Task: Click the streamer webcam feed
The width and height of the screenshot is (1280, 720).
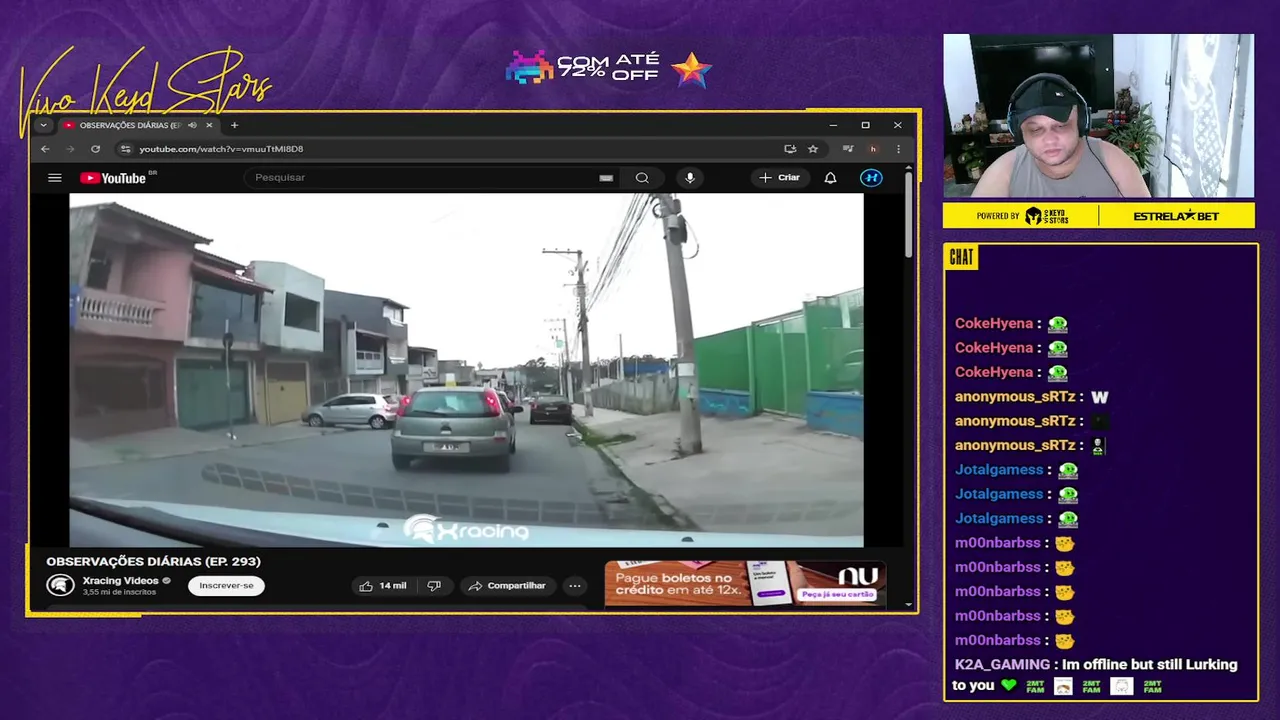Action: pyautogui.click(x=1098, y=116)
